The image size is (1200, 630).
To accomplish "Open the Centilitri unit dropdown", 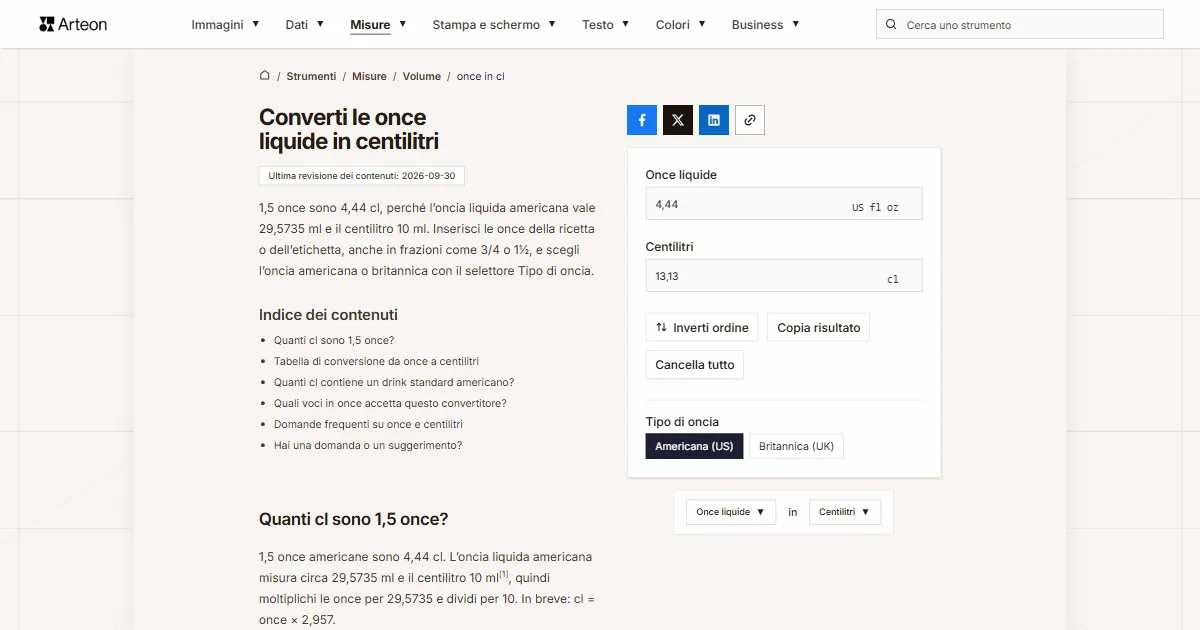I will point(845,512).
